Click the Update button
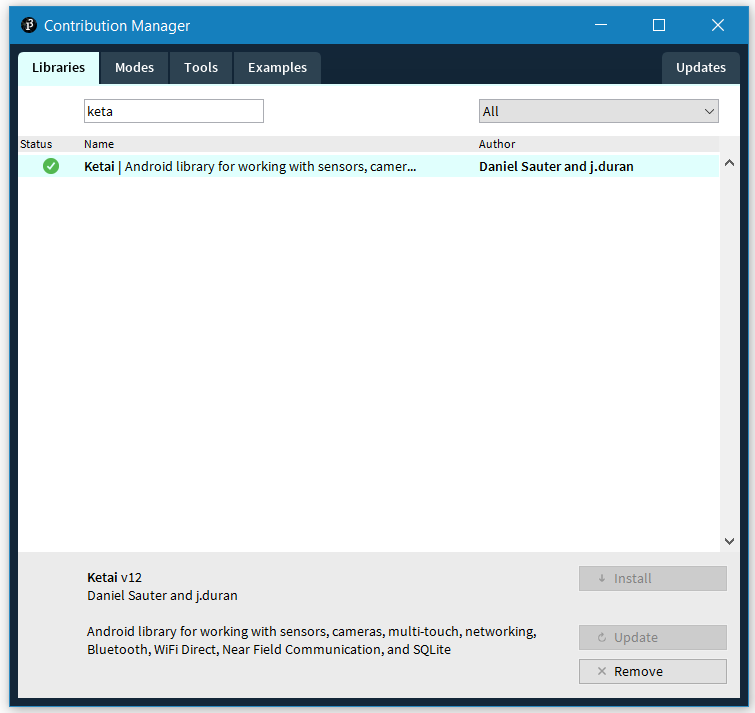The image size is (755, 713). click(x=652, y=637)
